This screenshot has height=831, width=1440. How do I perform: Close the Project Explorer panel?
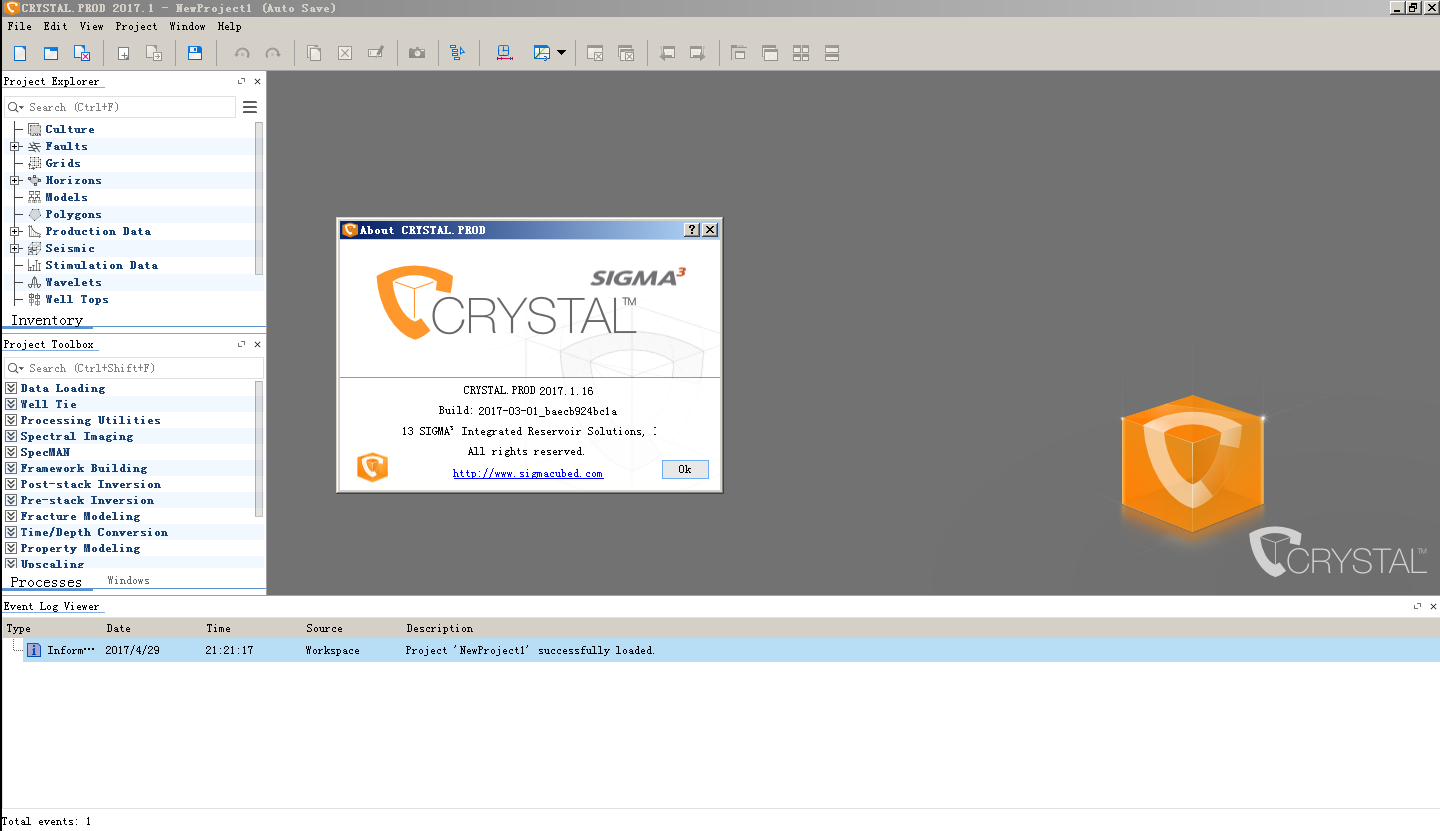(257, 81)
